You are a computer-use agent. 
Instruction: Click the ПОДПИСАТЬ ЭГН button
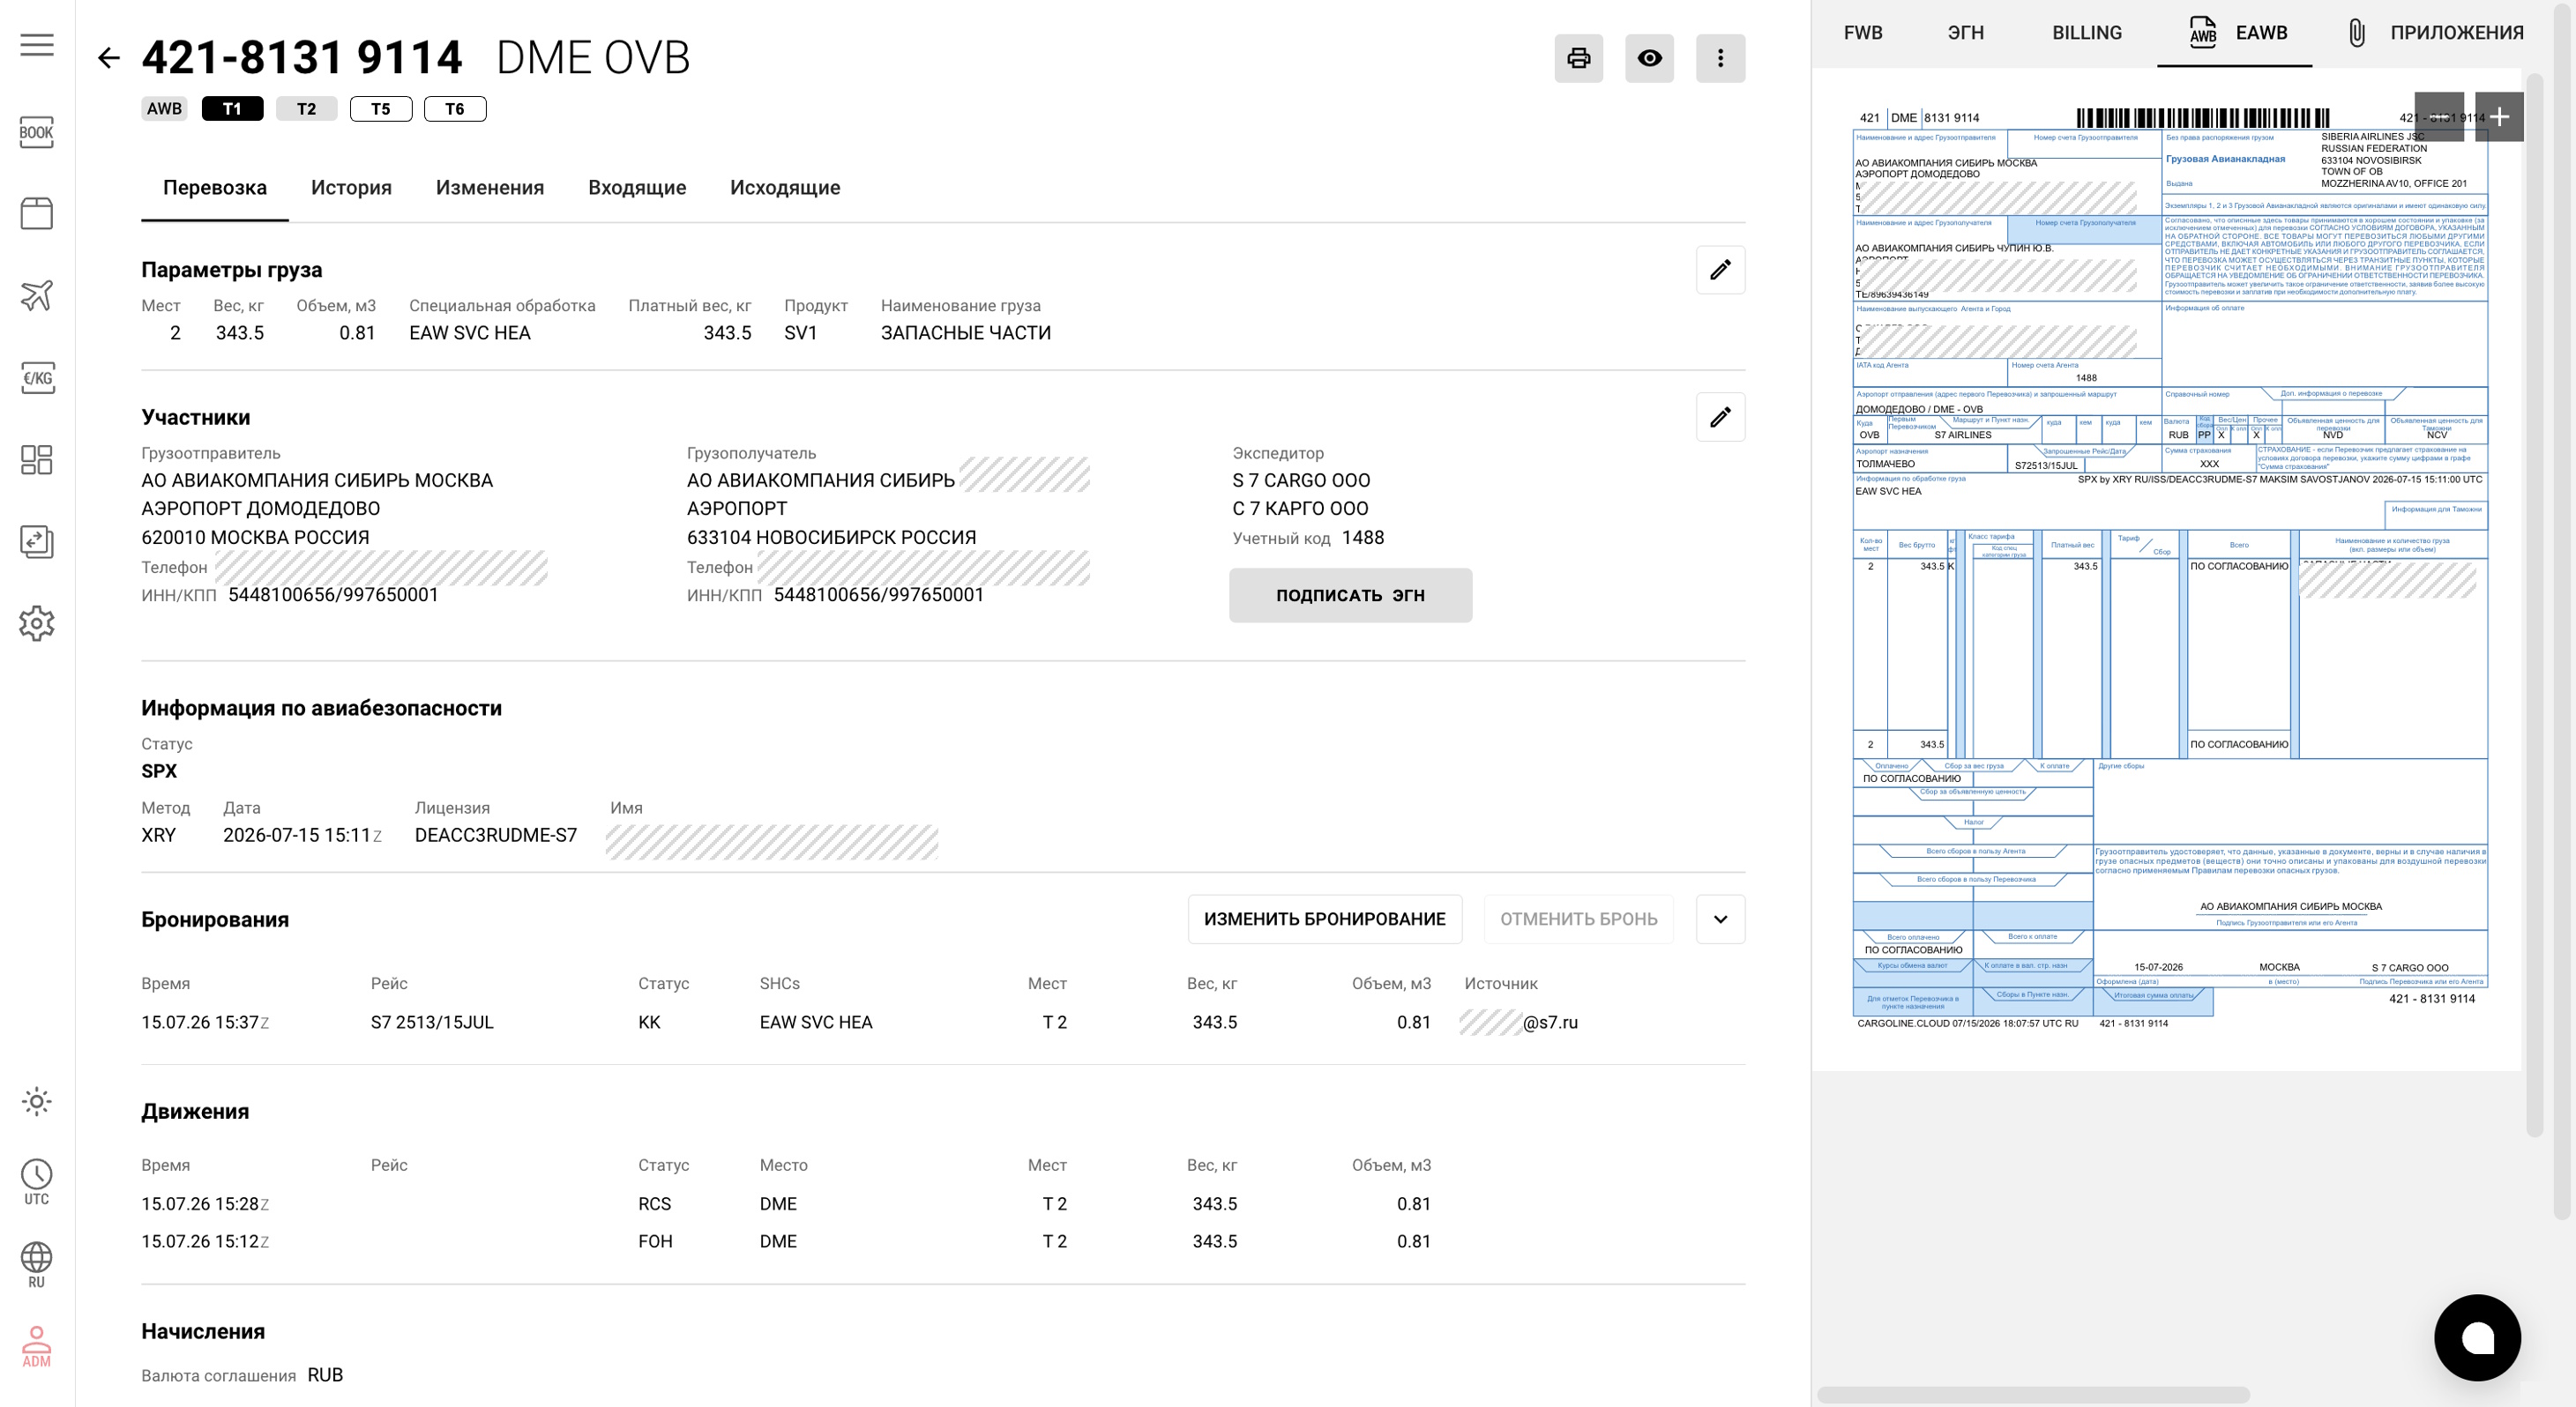click(x=1350, y=595)
